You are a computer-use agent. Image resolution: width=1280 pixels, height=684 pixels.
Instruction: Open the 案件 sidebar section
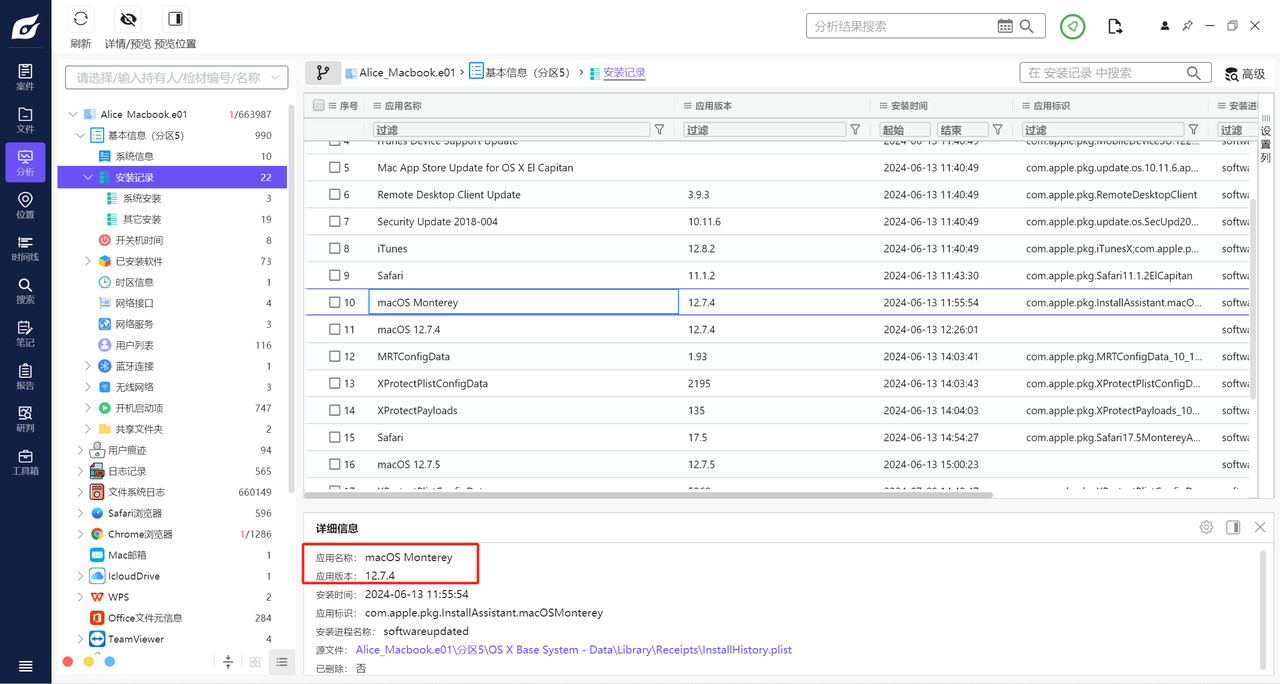(25, 77)
